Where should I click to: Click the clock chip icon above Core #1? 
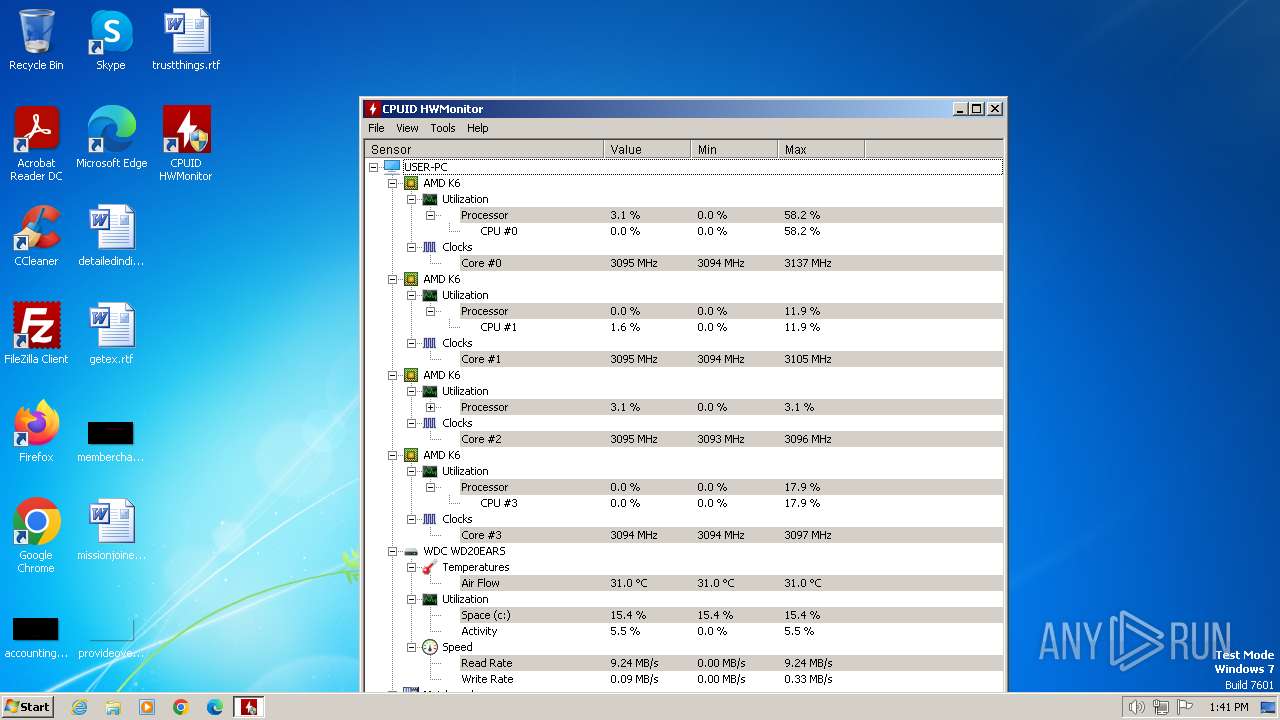[x=430, y=343]
